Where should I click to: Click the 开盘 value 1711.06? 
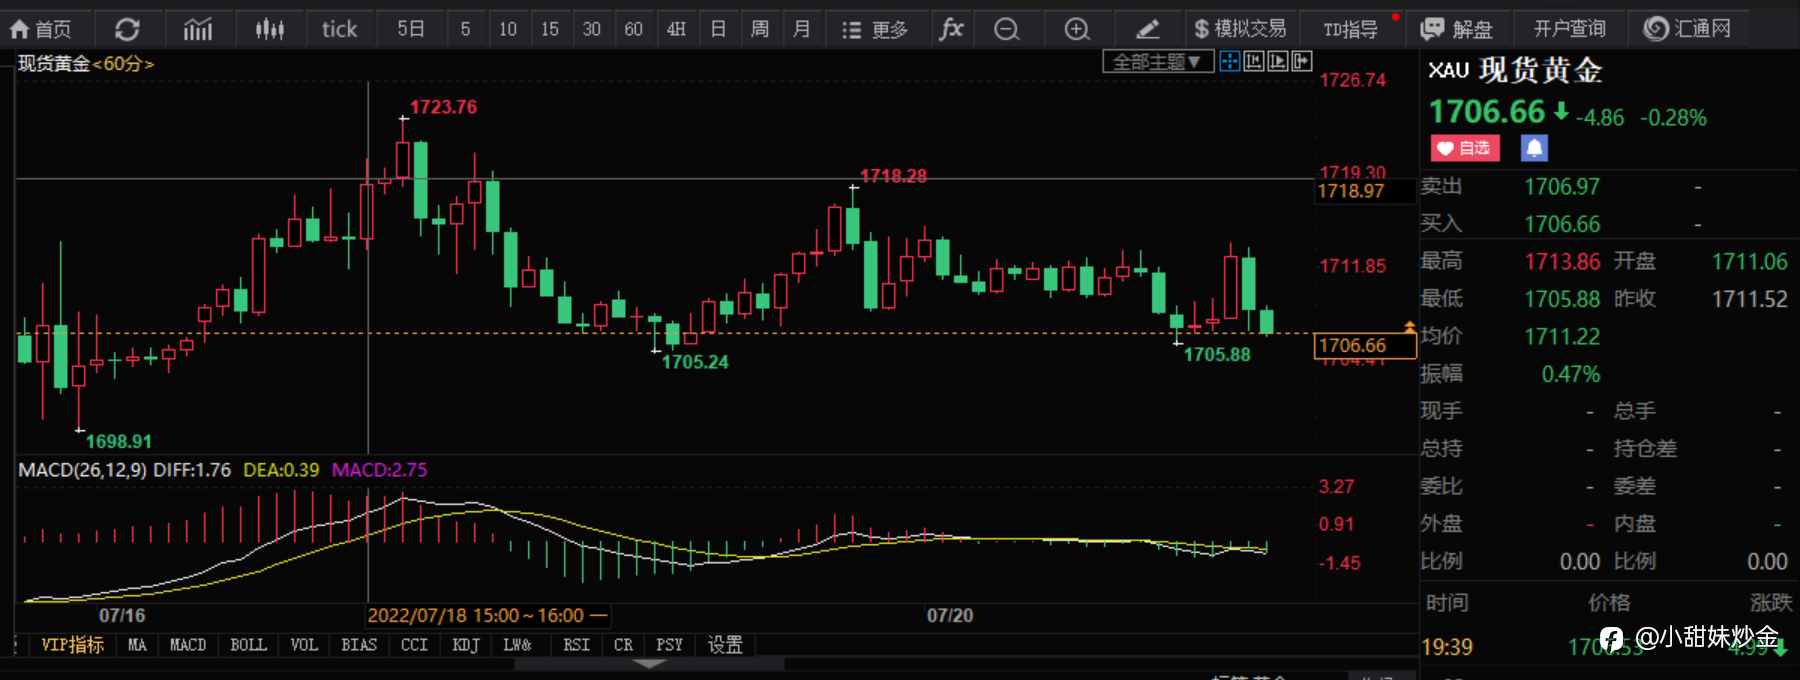(1749, 262)
